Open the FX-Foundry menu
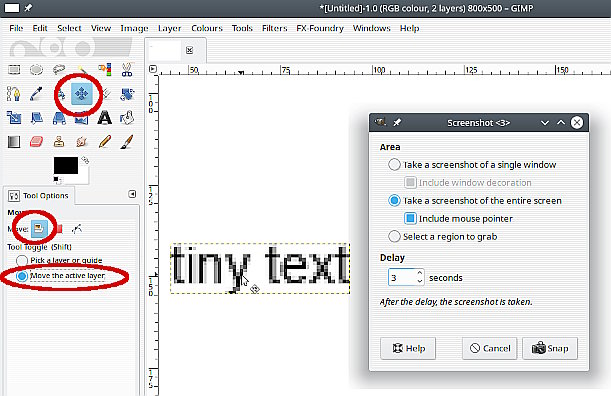Viewport: 611px width, 396px height. click(x=320, y=28)
